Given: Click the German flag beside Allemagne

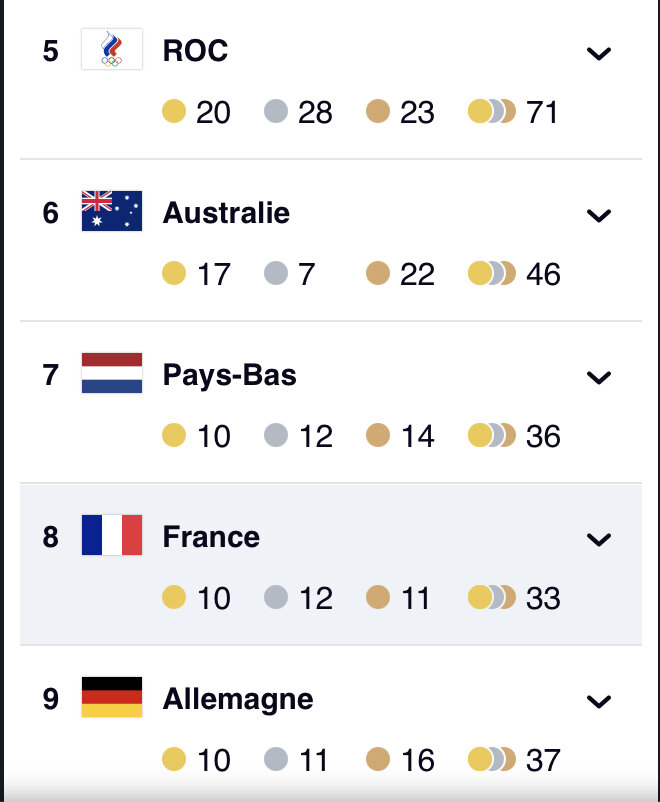Looking at the screenshot, I should point(112,697).
